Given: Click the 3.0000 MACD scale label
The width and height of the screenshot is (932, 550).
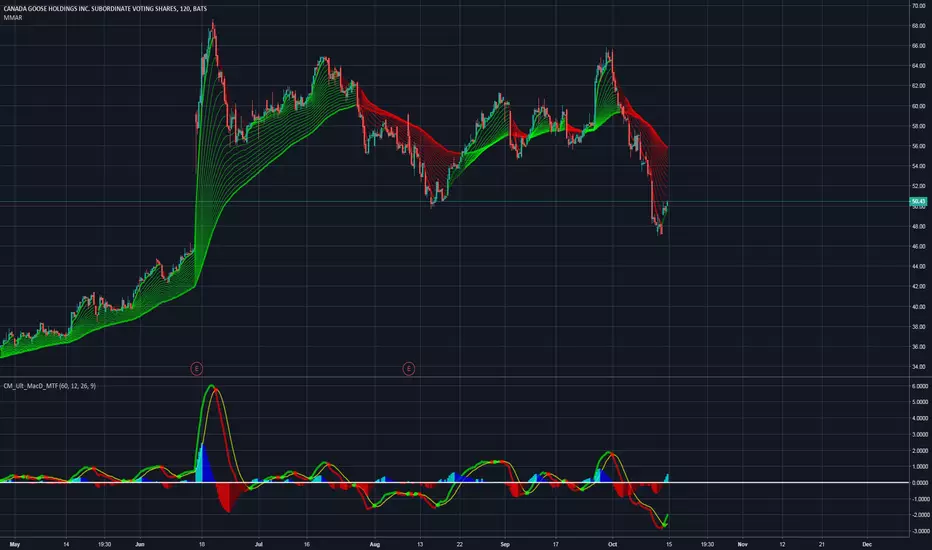Looking at the screenshot, I should coord(920,434).
